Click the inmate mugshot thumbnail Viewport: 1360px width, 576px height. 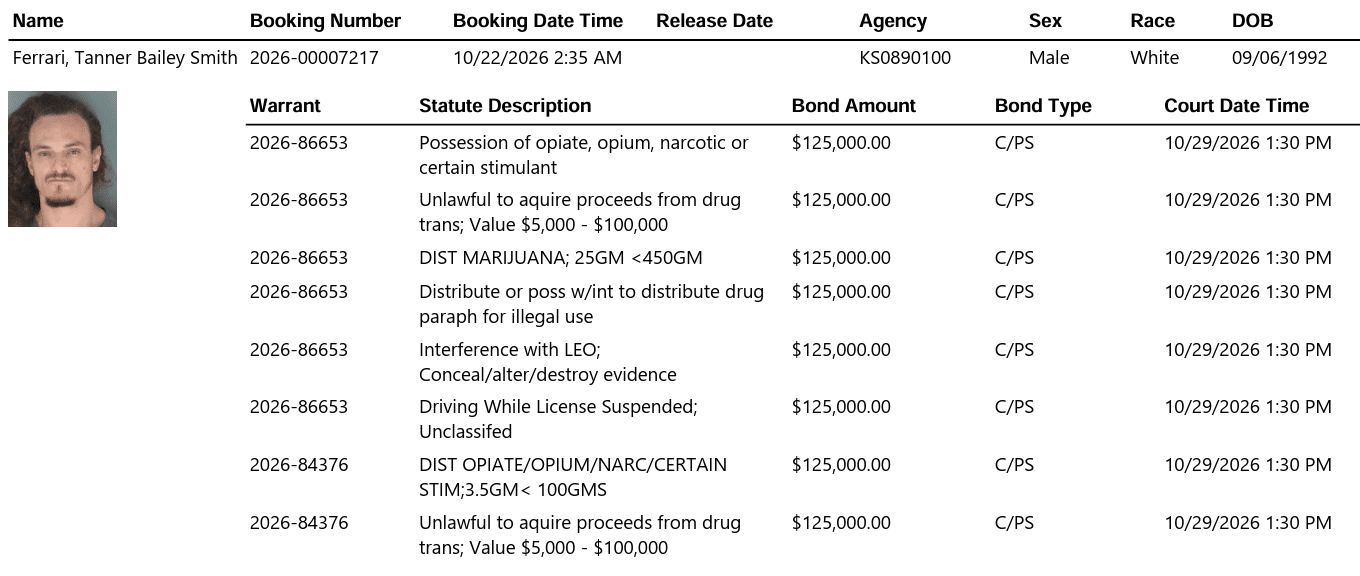click(x=62, y=159)
